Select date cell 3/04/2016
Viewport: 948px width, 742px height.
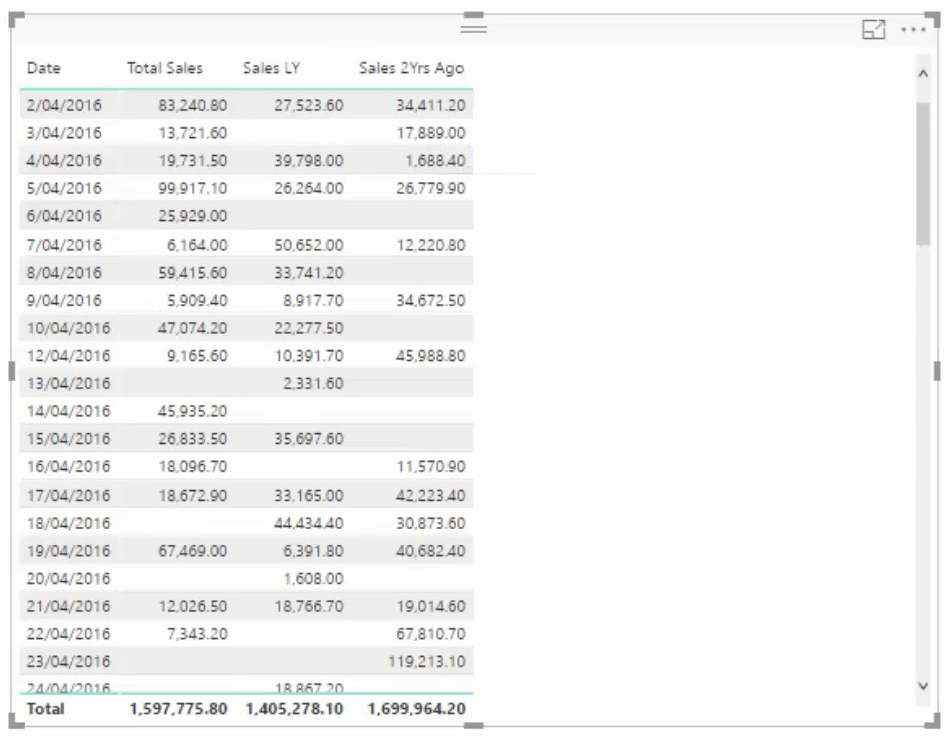click(x=64, y=133)
